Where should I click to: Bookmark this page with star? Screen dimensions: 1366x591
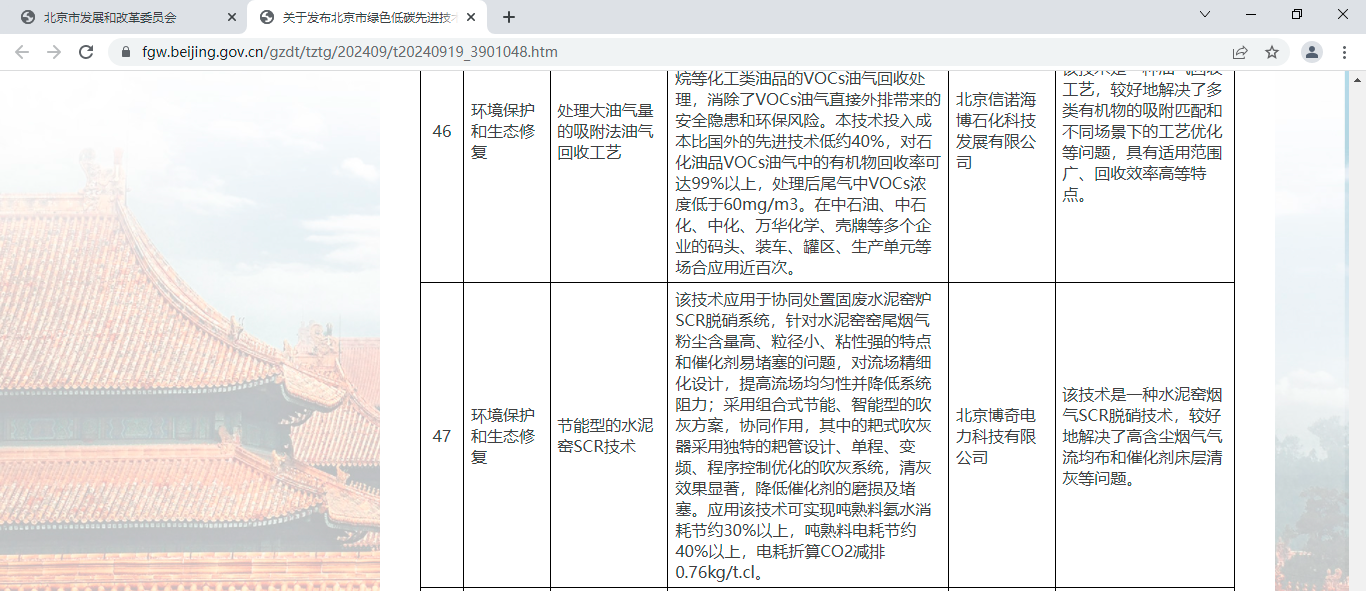pos(1272,52)
